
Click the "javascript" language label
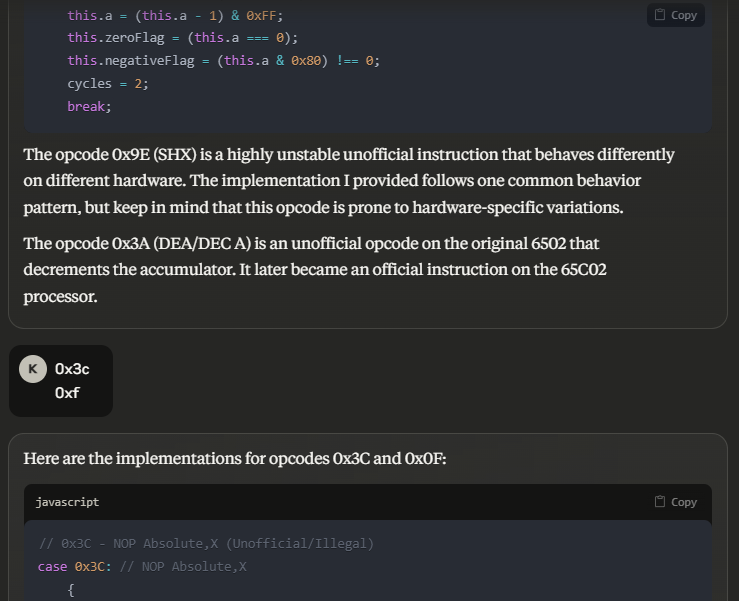(67, 502)
